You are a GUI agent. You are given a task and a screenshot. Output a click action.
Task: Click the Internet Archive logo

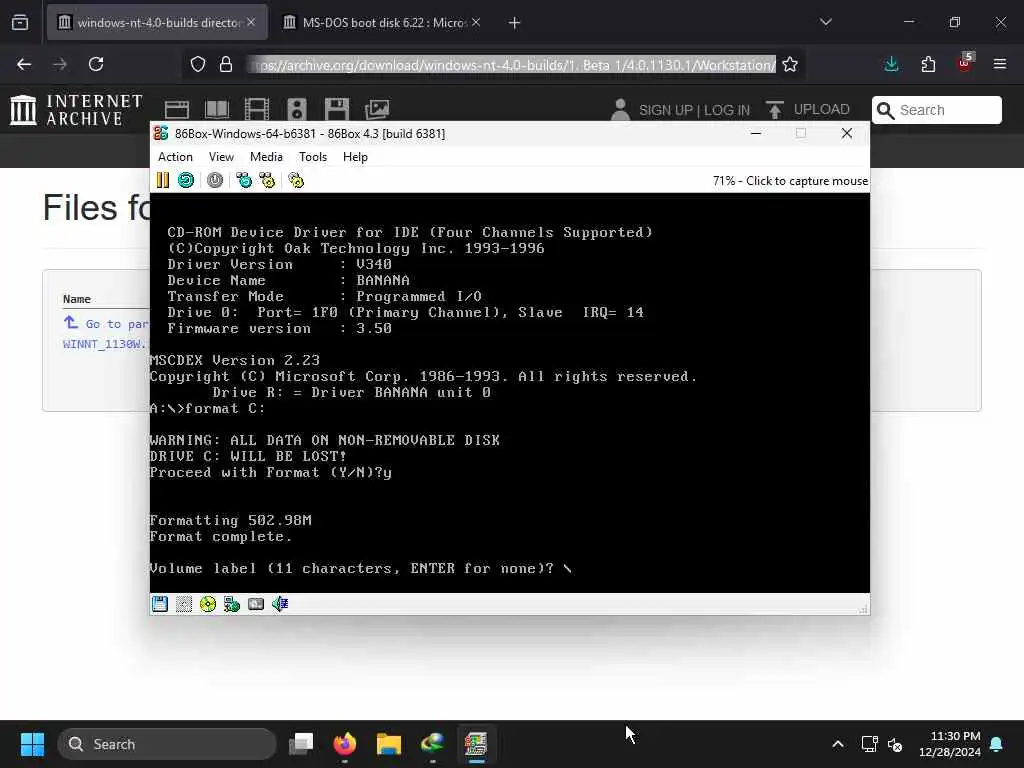pyautogui.click(x=76, y=109)
